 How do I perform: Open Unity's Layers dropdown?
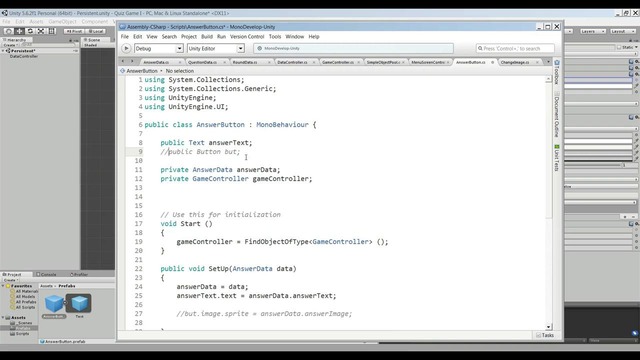click(x=592, y=31)
